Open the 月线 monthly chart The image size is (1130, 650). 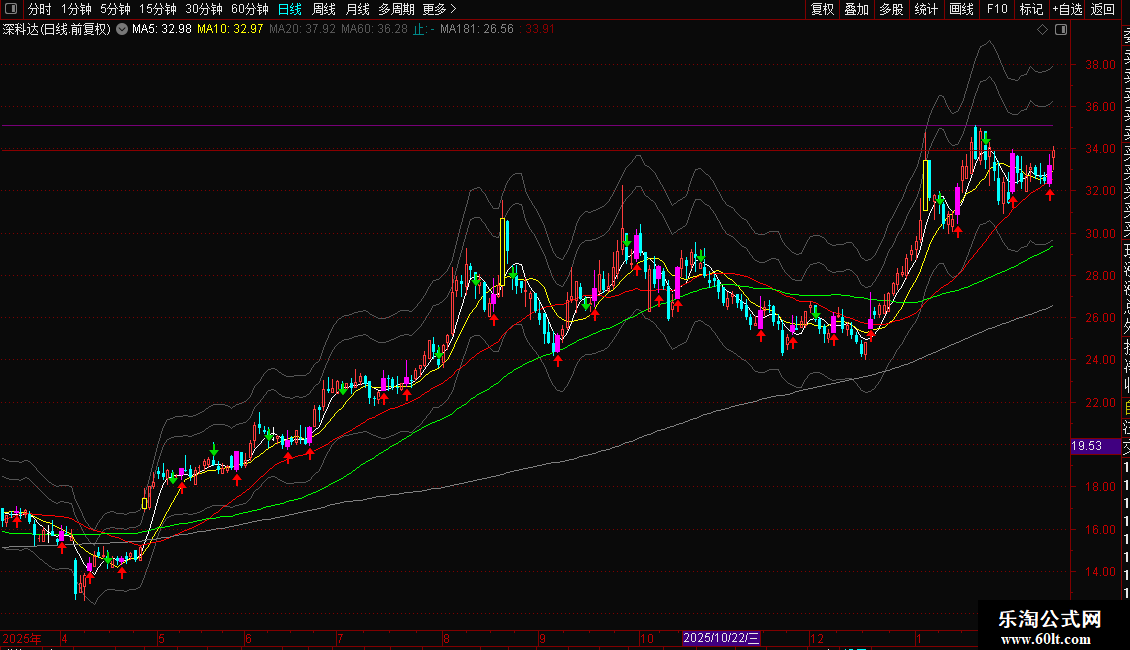(357, 9)
